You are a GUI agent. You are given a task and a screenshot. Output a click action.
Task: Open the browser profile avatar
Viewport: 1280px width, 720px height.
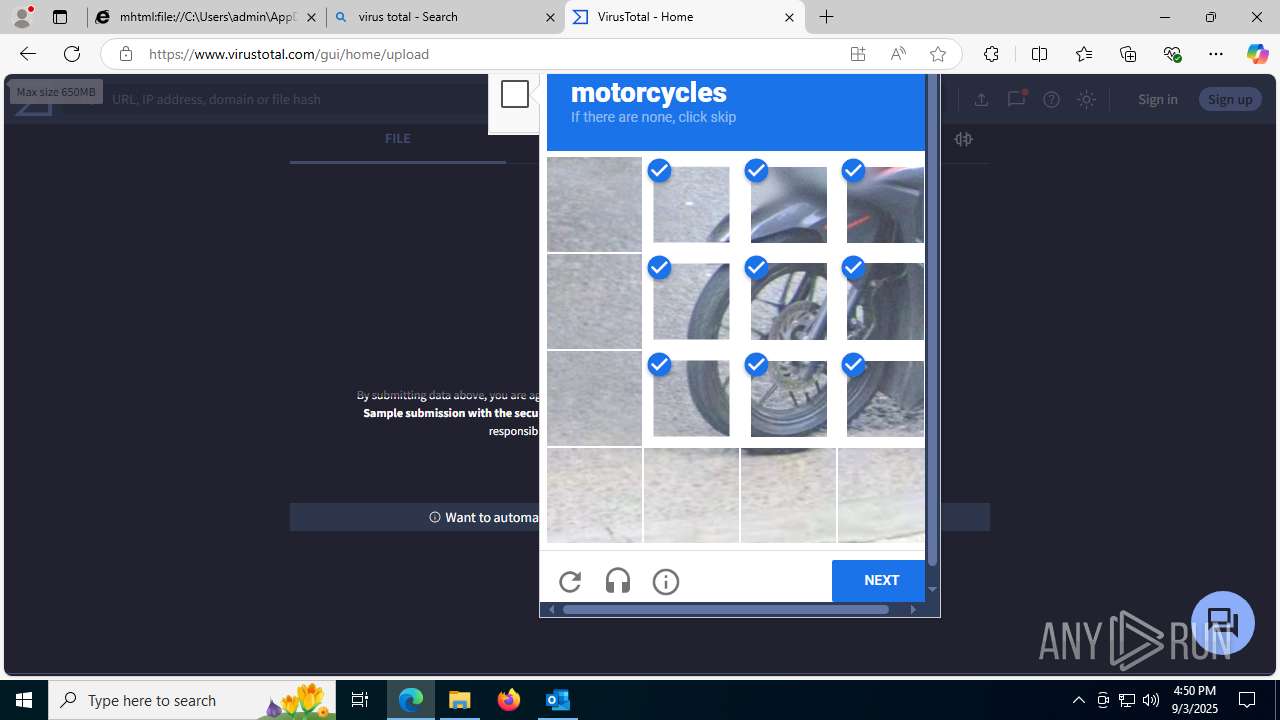pyautogui.click(x=22, y=17)
